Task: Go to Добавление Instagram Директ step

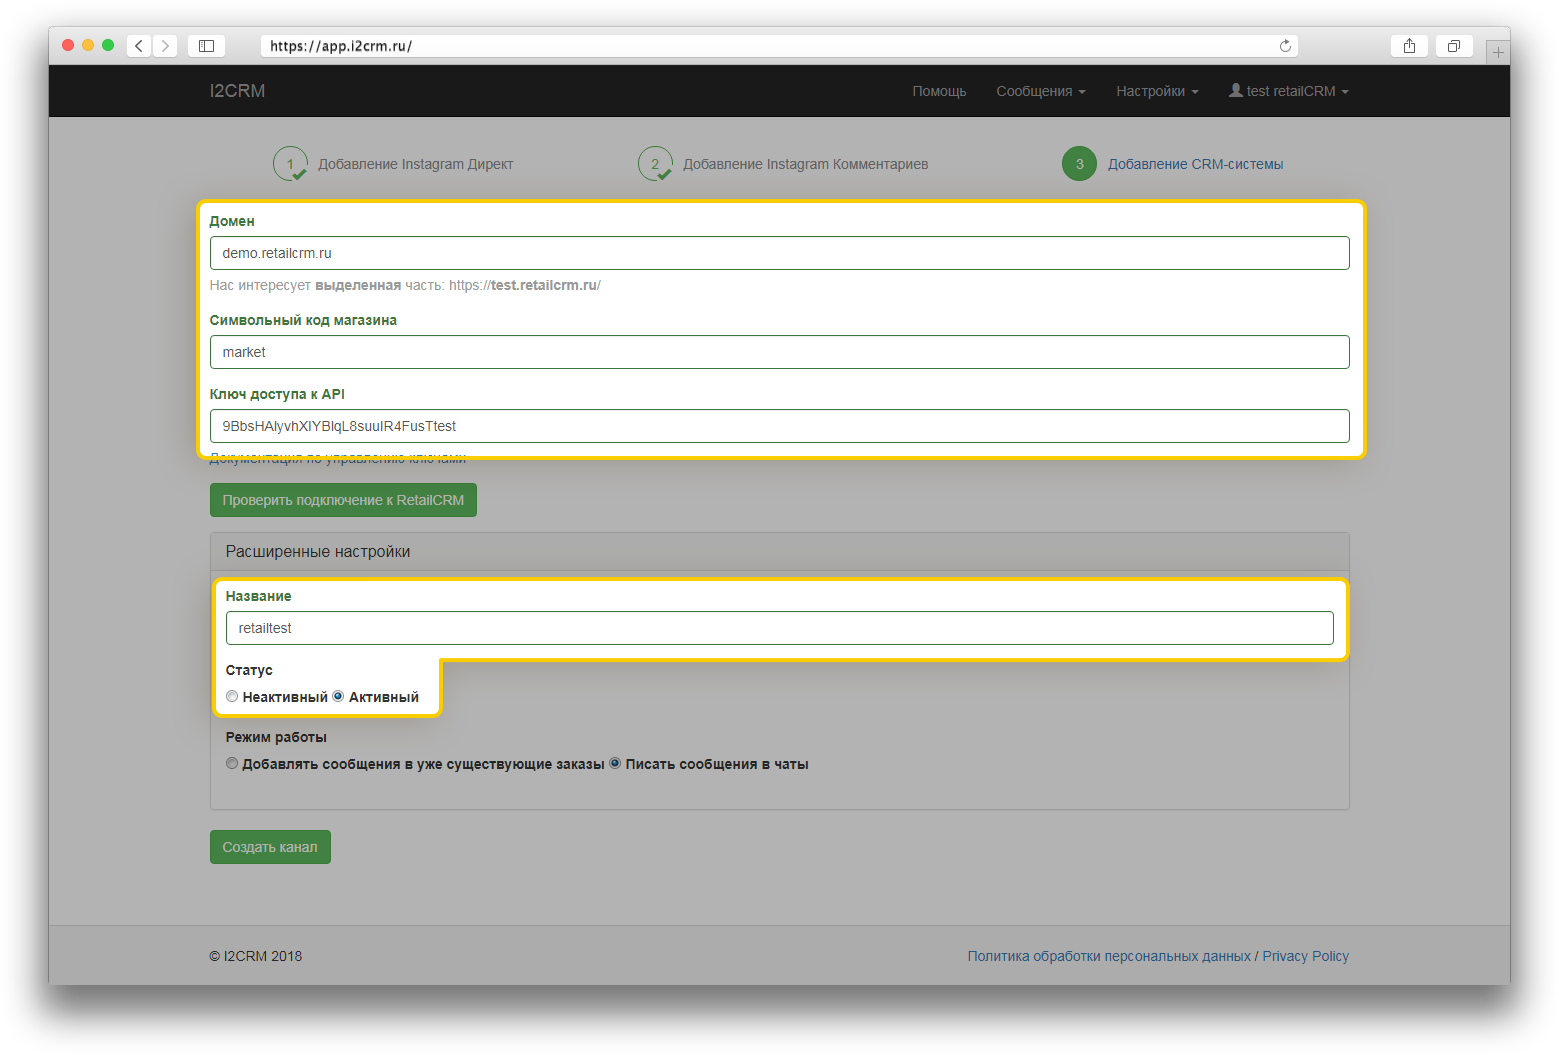Action: (x=416, y=164)
